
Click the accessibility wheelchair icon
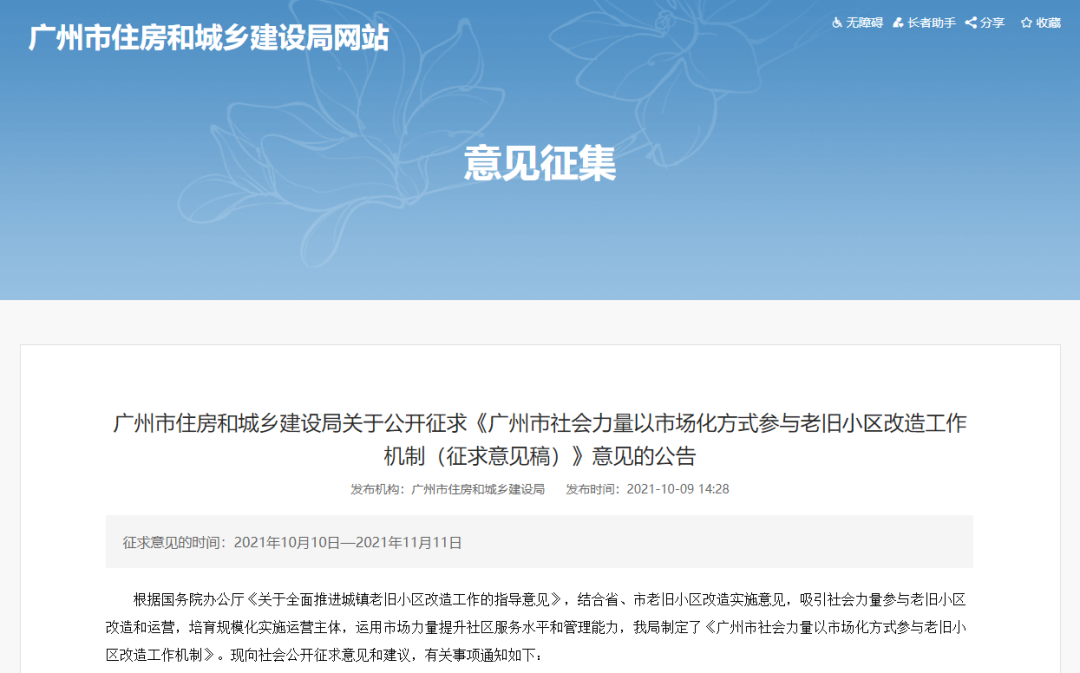837,23
